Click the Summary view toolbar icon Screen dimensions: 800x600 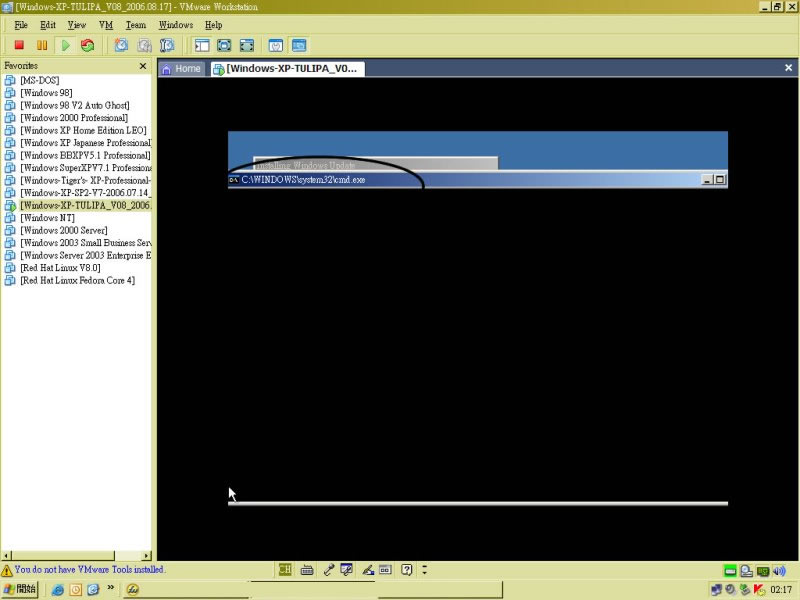276,45
